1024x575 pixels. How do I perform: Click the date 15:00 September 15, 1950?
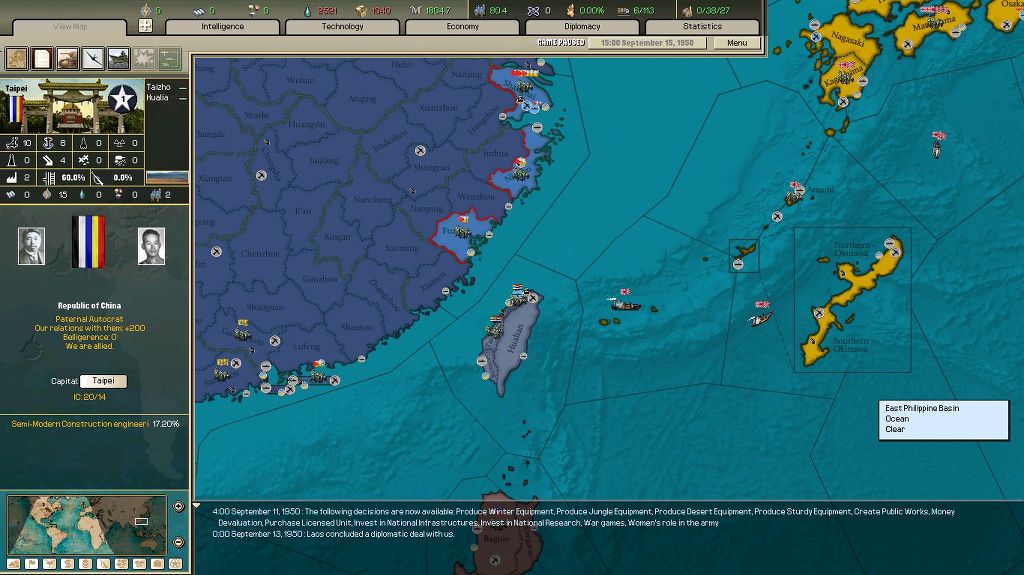pos(647,43)
